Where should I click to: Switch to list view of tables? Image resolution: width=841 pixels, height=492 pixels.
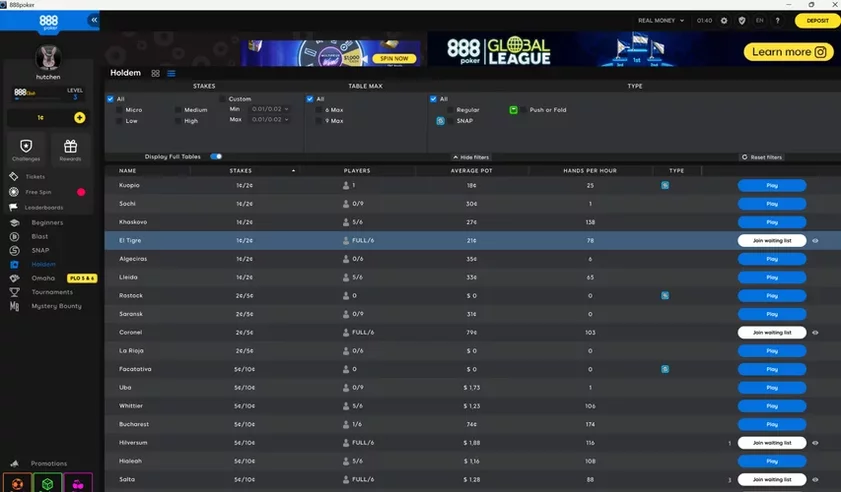click(x=171, y=74)
